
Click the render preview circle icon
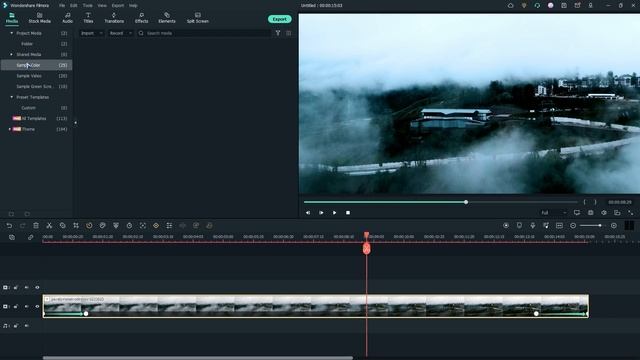click(x=506, y=225)
